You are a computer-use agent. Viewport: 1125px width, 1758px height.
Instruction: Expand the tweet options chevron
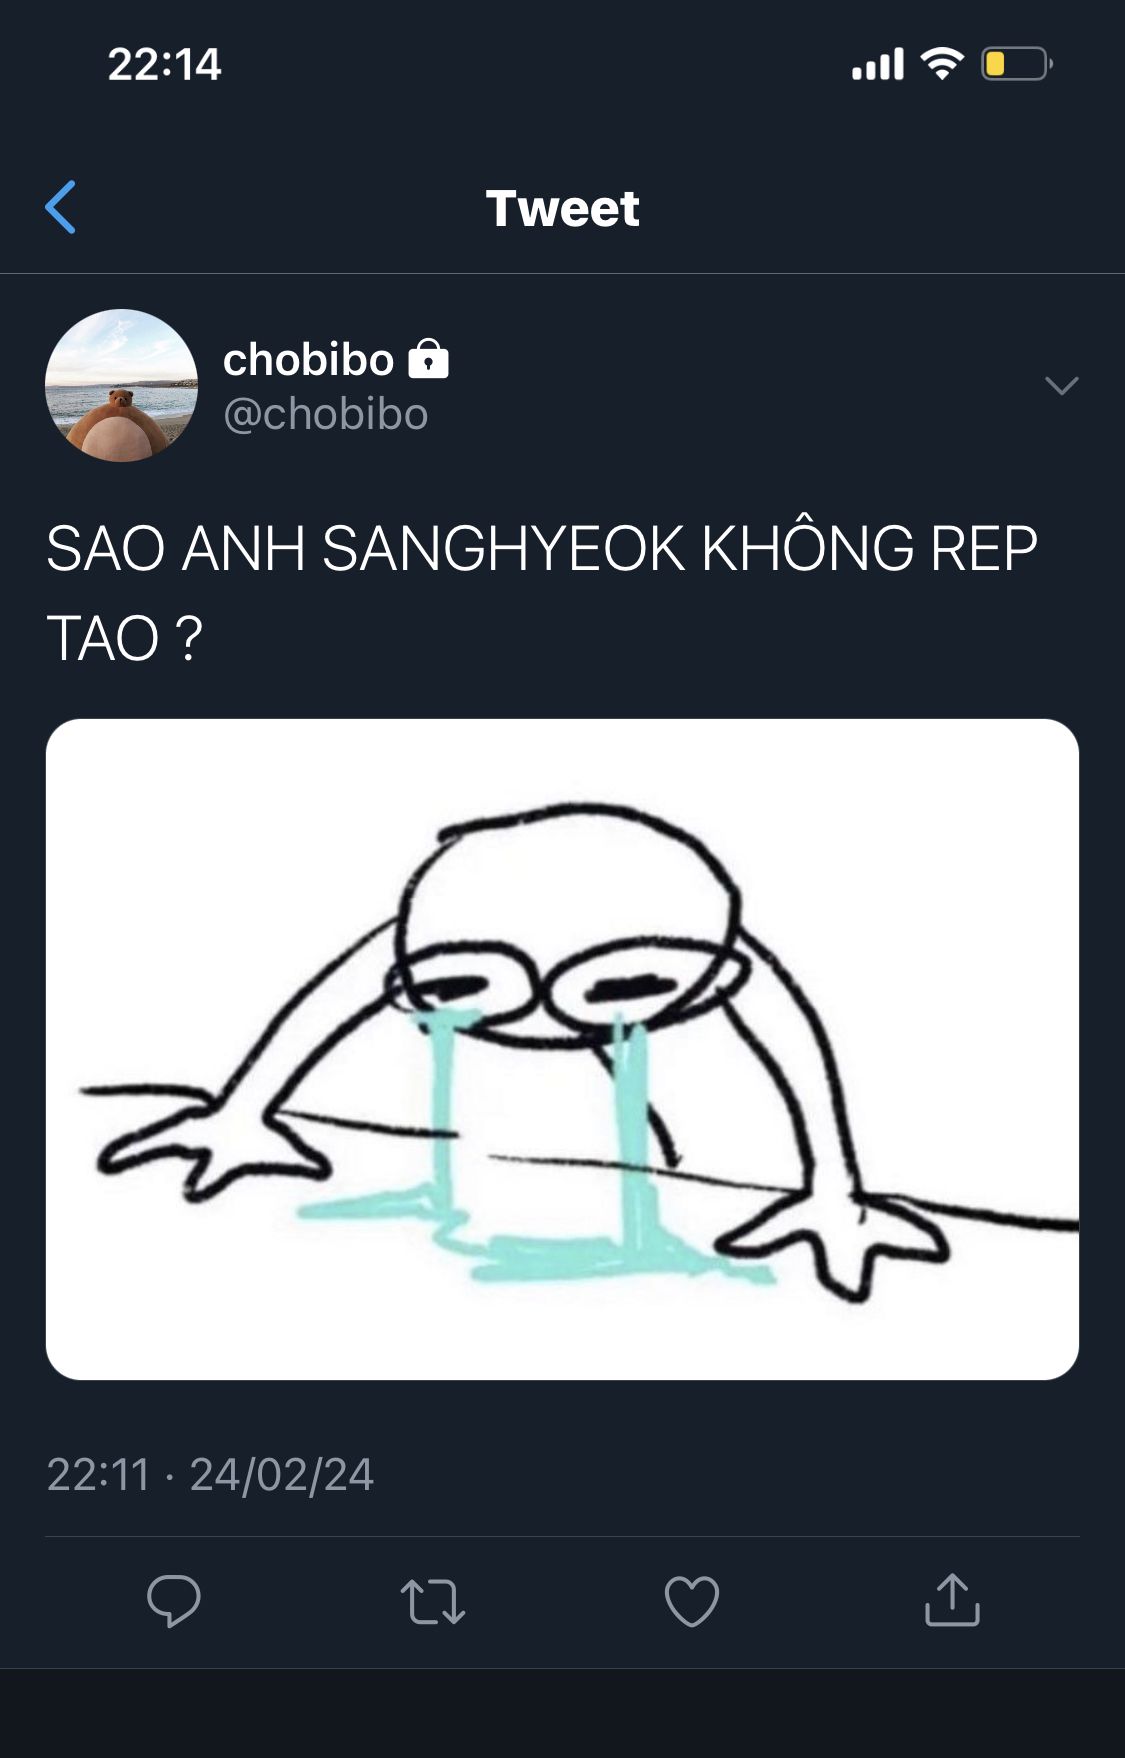click(1061, 385)
